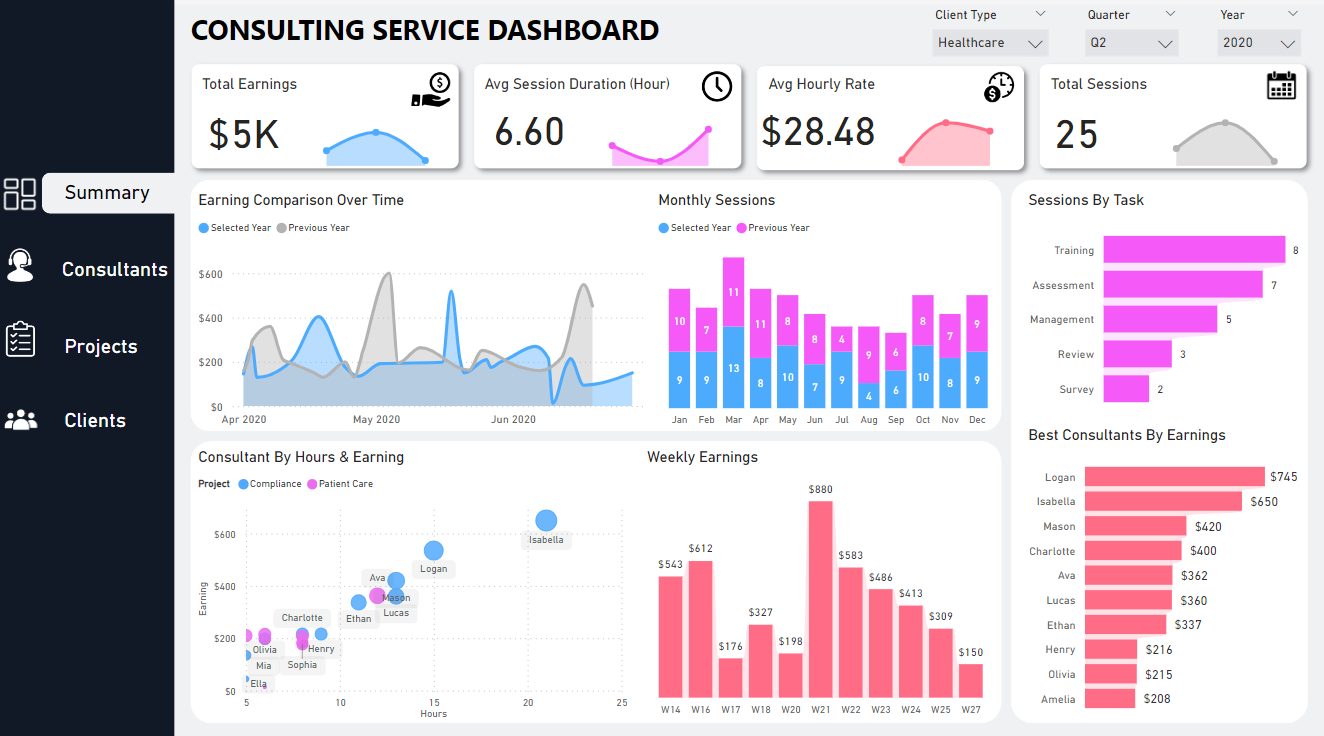The width and height of the screenshot is (1324, 736).
Task: Click the Clients people group icon
Action: (20, 420)
